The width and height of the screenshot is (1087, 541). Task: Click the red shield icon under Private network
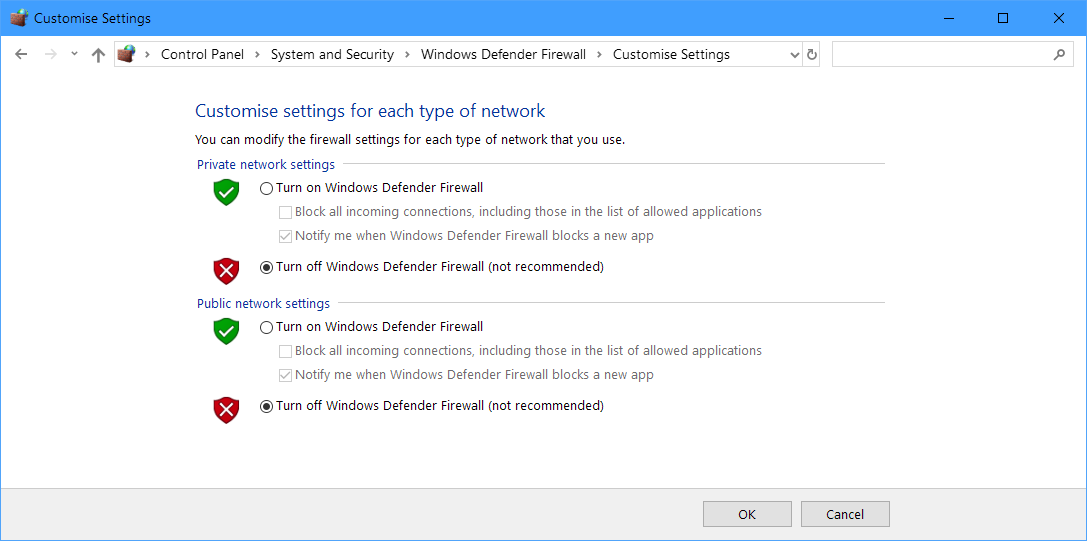click(x=226, y=271)
